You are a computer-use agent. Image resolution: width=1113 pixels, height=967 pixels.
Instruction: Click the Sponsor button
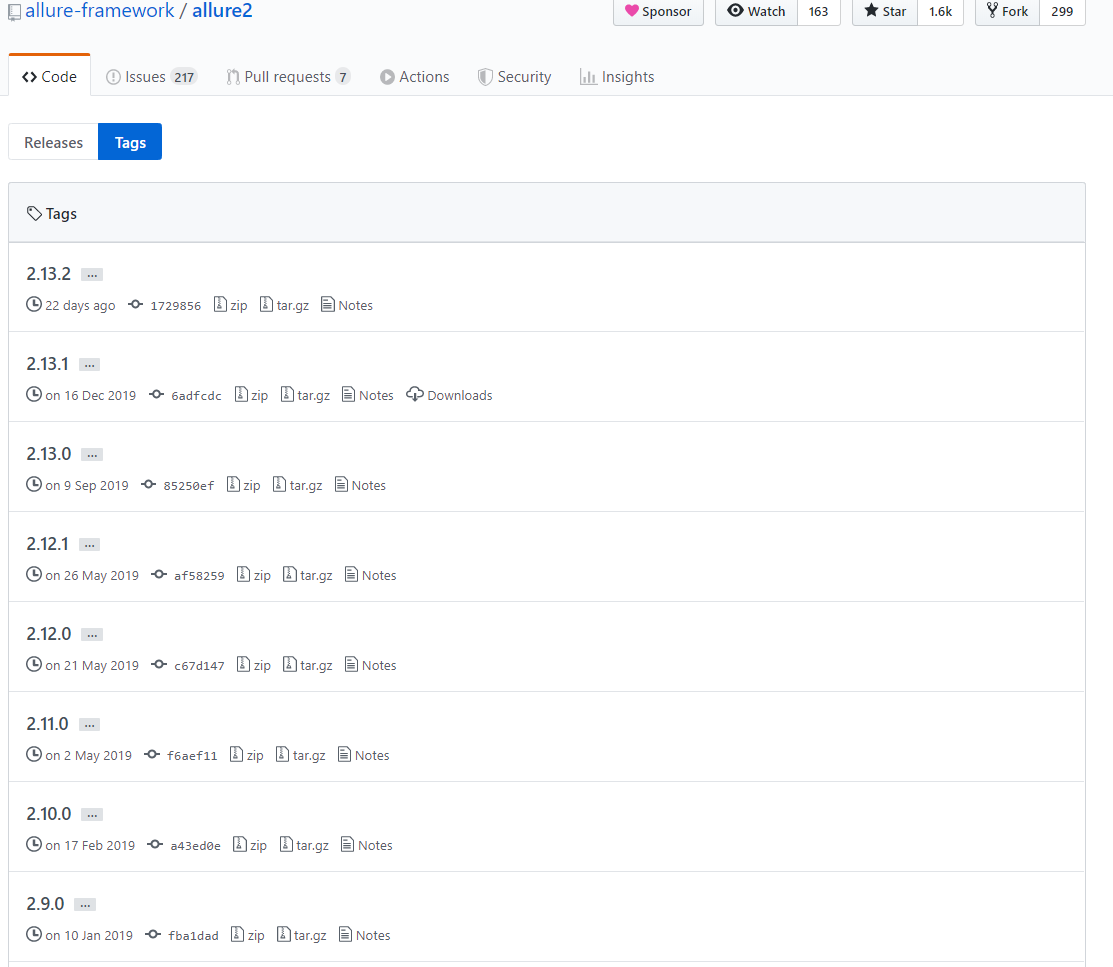point(658,11)
